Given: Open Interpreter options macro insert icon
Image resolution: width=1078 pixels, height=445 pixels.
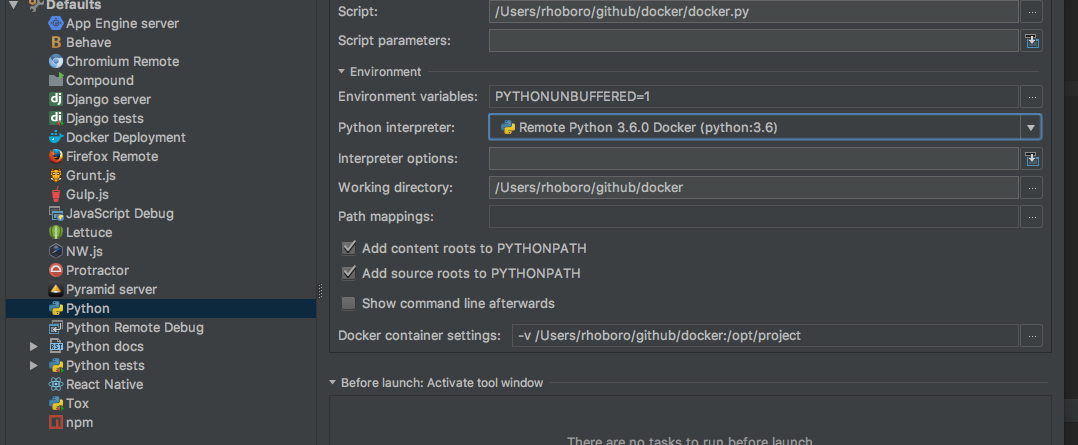Looking at the screenshot, I should [x=1031, y=159].
